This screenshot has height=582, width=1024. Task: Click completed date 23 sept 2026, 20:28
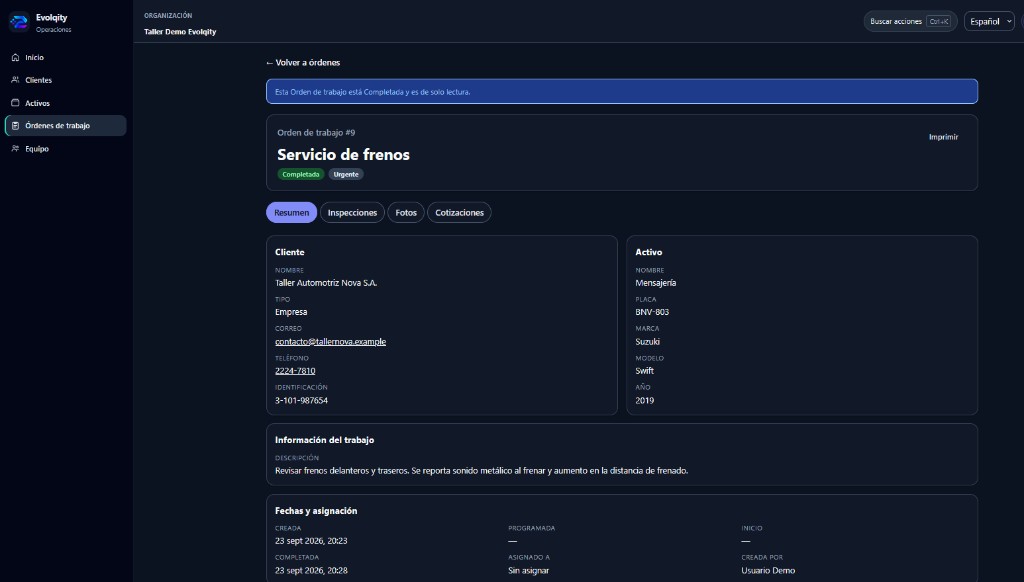pos(311,570)
